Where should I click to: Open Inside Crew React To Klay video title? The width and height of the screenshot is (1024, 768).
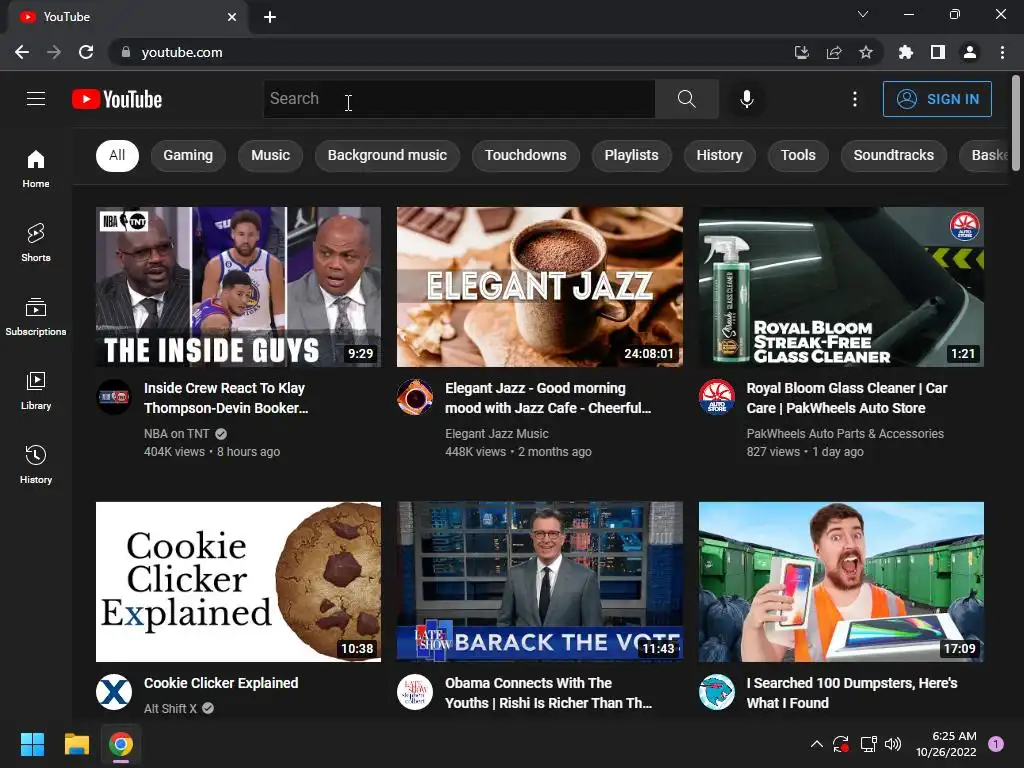[226, 398]
